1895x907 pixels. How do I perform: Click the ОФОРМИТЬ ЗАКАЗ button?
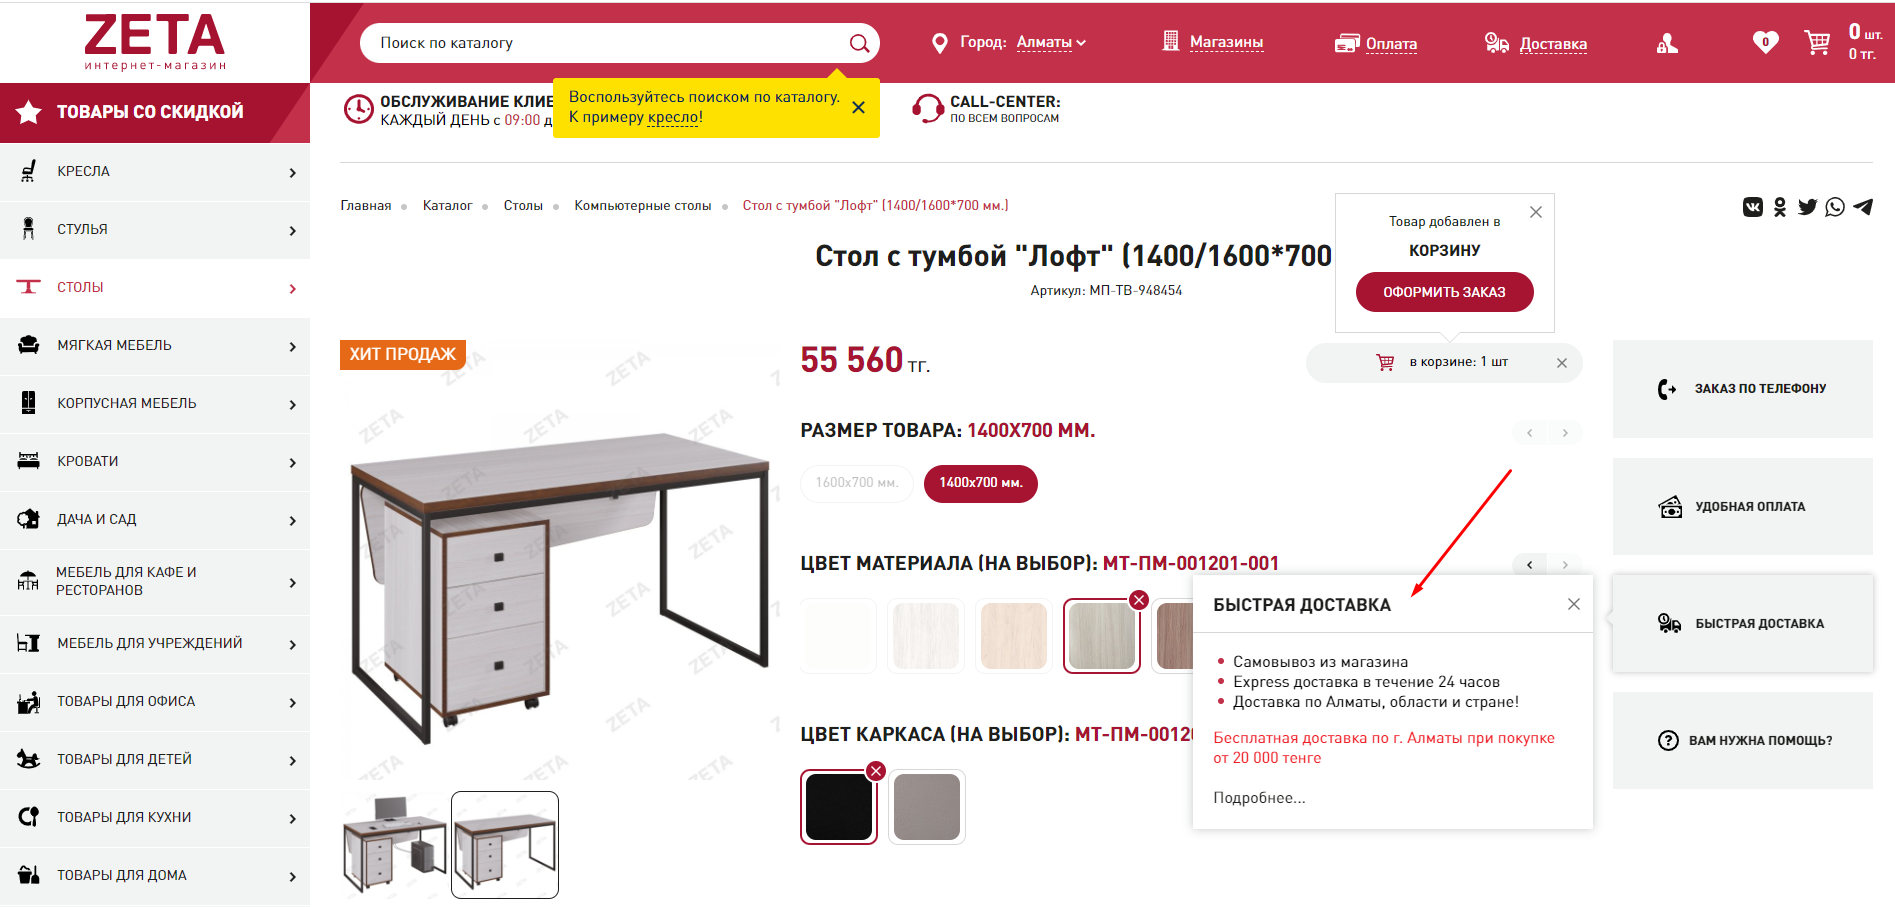pyautogui.click(x=1444, y=292)
